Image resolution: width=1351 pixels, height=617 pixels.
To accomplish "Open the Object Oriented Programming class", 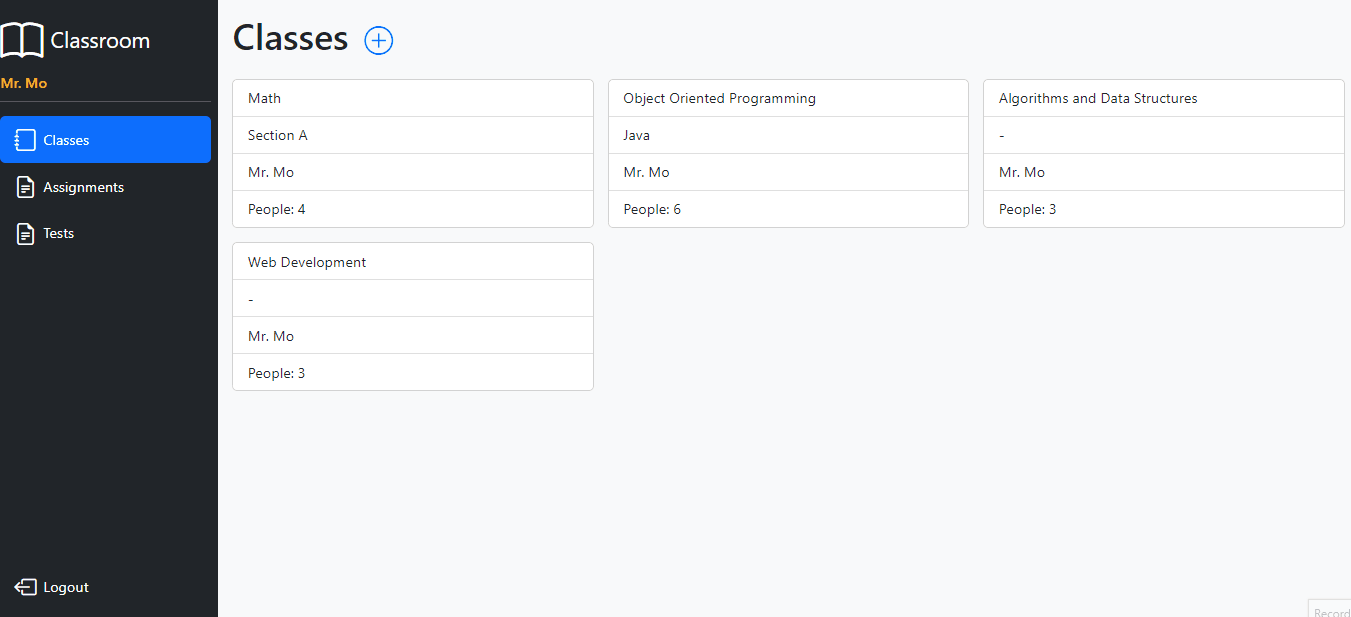I will click(788, 97).
